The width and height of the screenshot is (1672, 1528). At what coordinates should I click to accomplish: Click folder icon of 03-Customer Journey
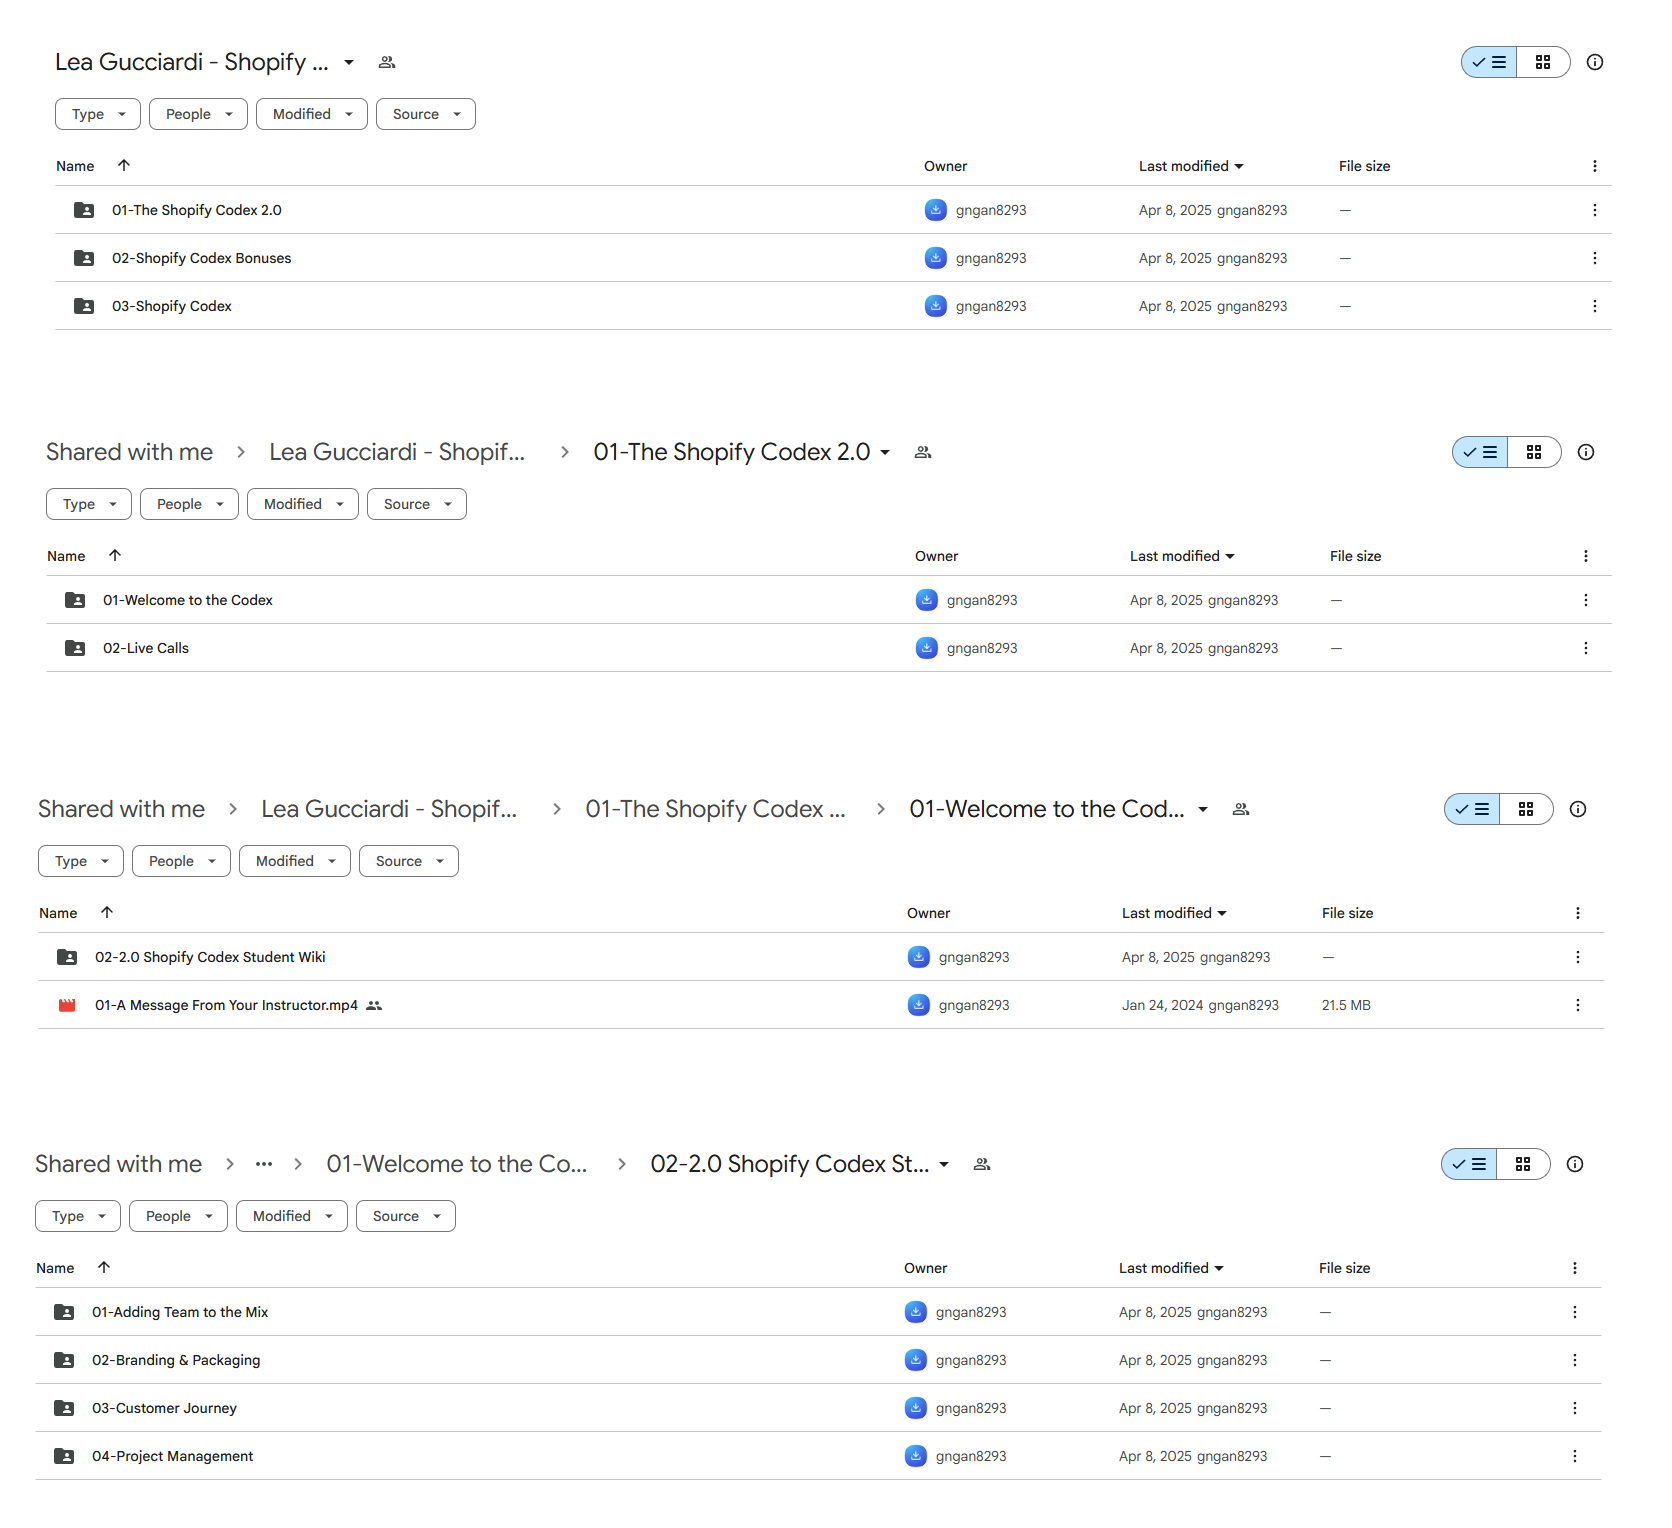tap(64, 1408)
